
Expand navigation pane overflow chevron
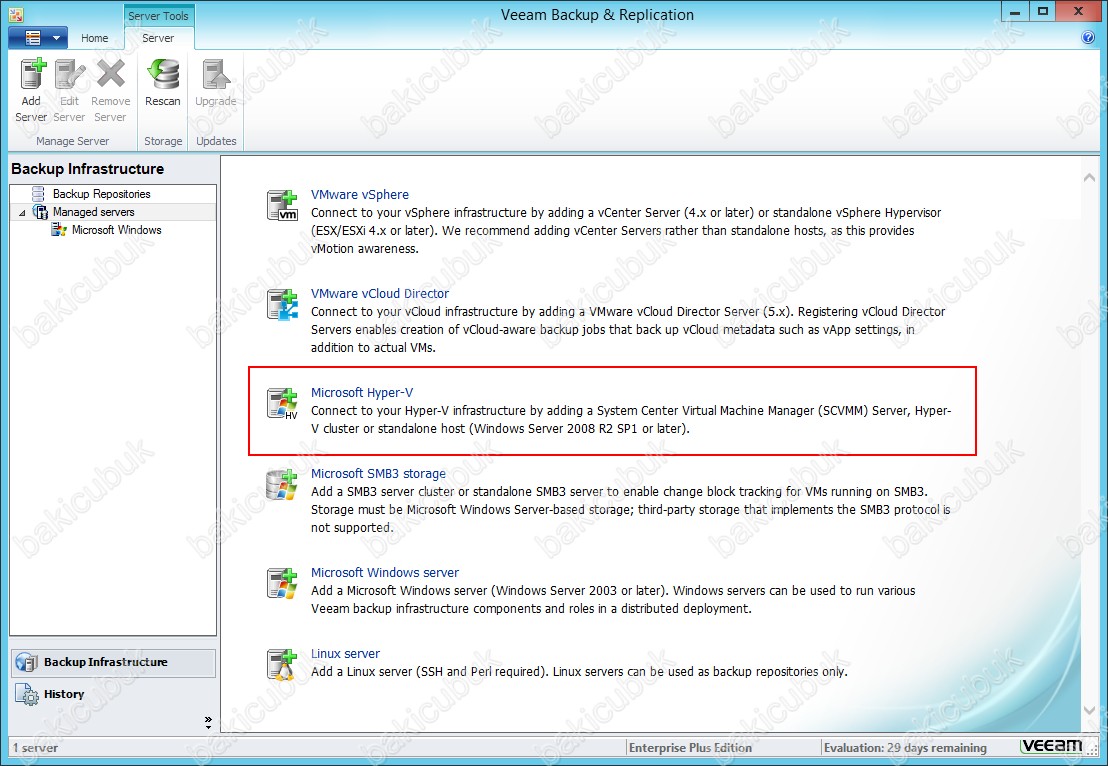[208, 722]
